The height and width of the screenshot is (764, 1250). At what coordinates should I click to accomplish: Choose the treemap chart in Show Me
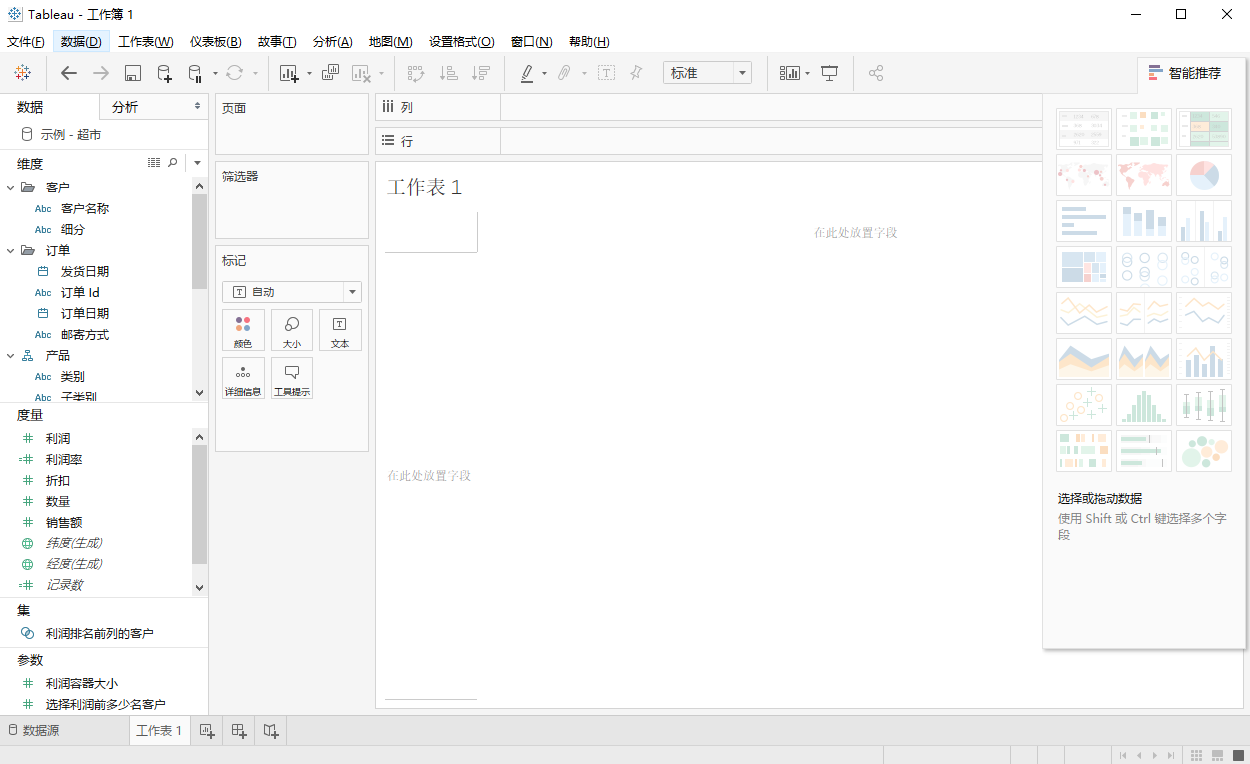pyautogui.click(x=1084, y=267)
